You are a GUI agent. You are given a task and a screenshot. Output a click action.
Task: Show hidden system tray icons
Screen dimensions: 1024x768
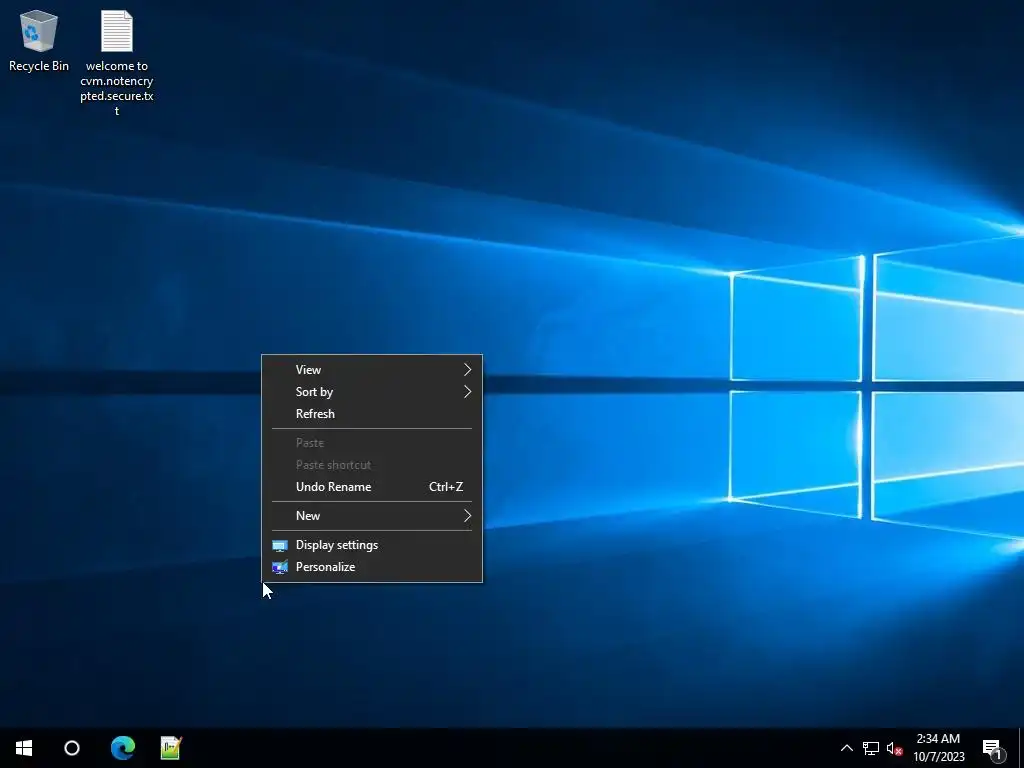pyautogui.click(x=846, y=748)
